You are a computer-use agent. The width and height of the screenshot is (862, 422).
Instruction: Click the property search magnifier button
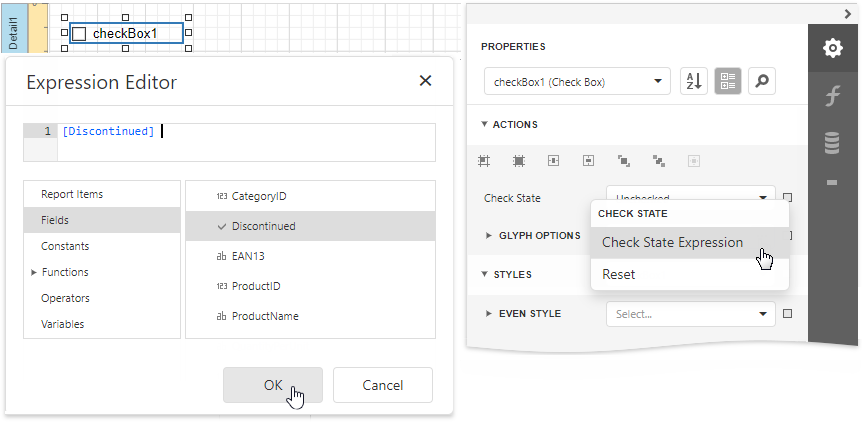click(762, 82)
